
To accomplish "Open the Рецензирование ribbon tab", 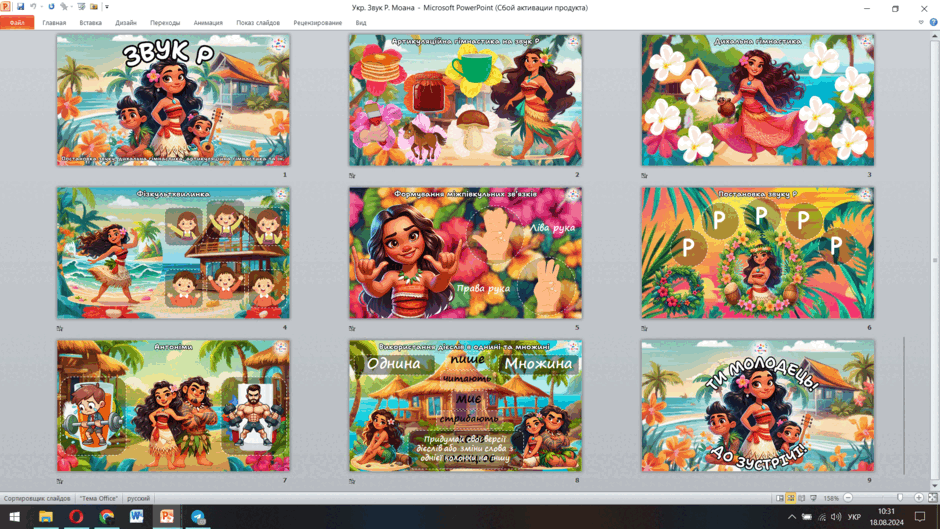I will coord(318,23).
